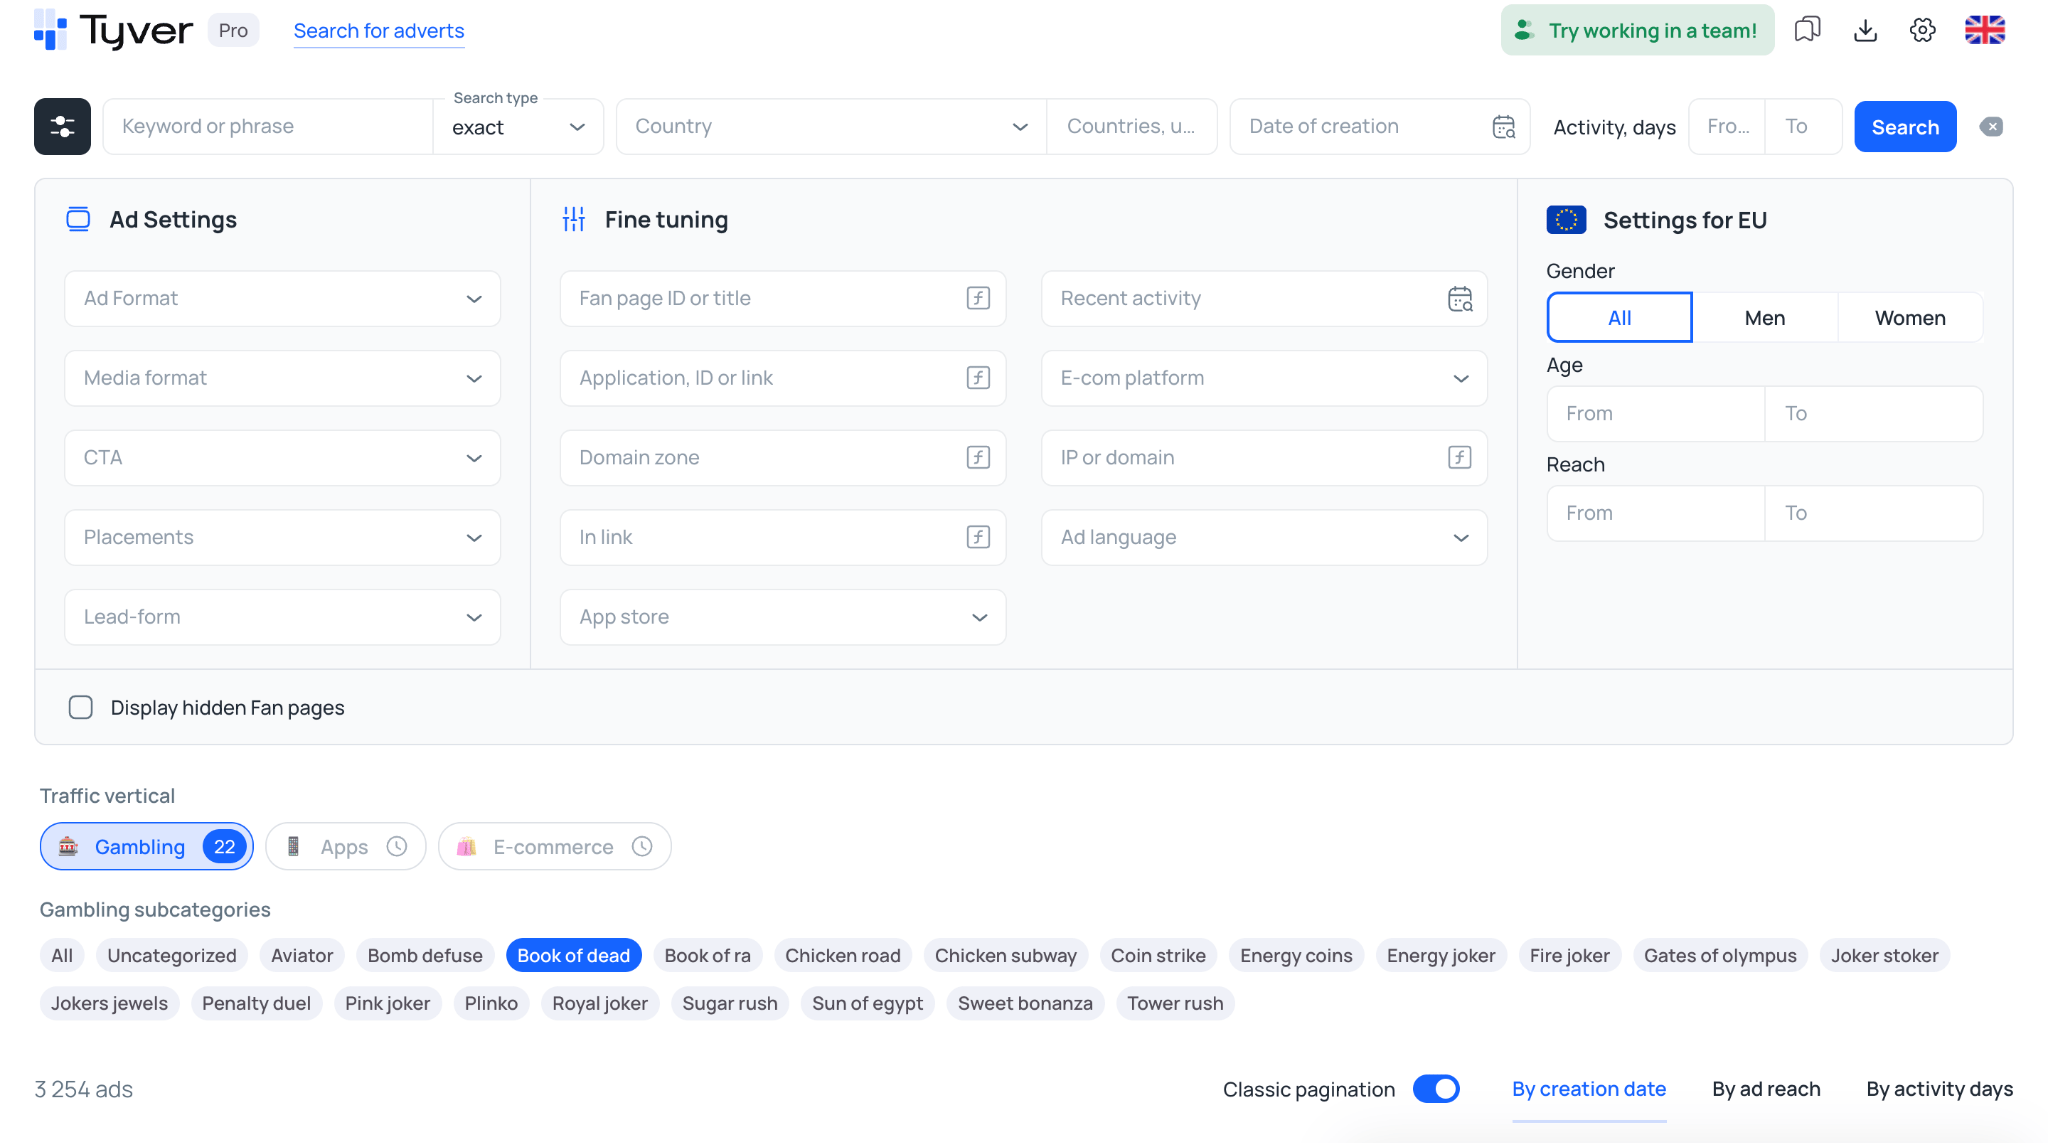
Task: Toggle the Apps traffic vertical chip
Action: point(346,846)
